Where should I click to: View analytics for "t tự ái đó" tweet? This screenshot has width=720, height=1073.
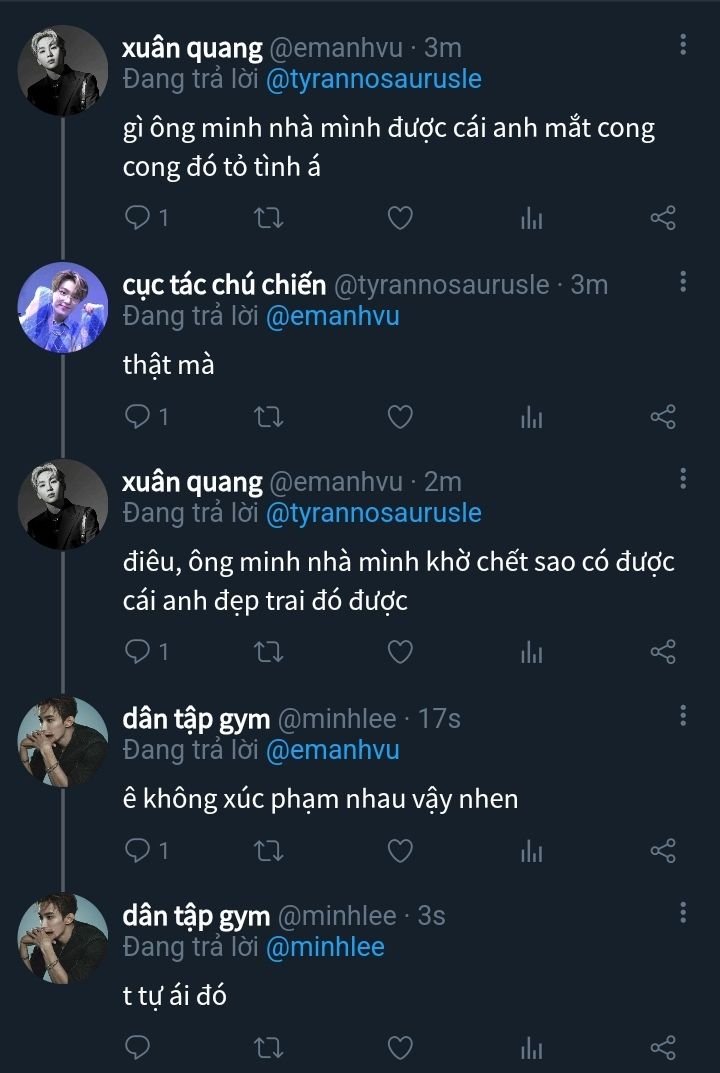pos(531,1048)
